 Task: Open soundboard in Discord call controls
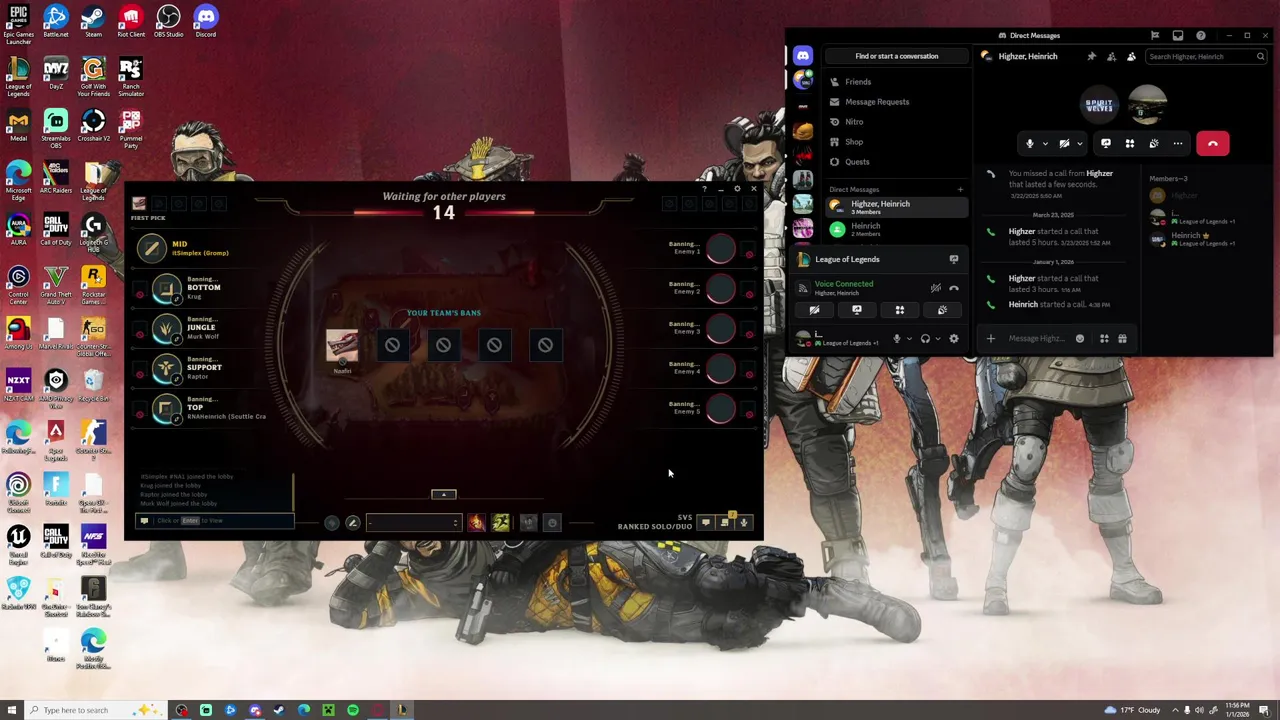[1154, 143]
